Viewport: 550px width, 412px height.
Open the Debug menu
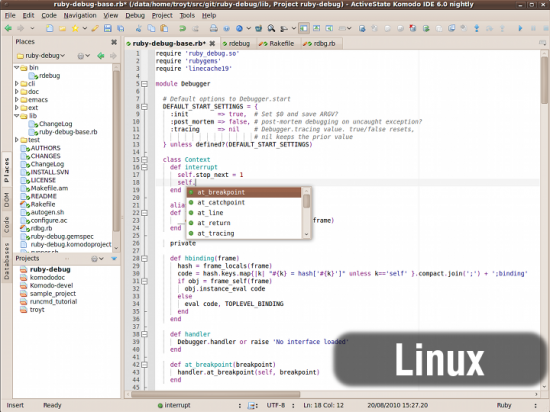(135, 15)
